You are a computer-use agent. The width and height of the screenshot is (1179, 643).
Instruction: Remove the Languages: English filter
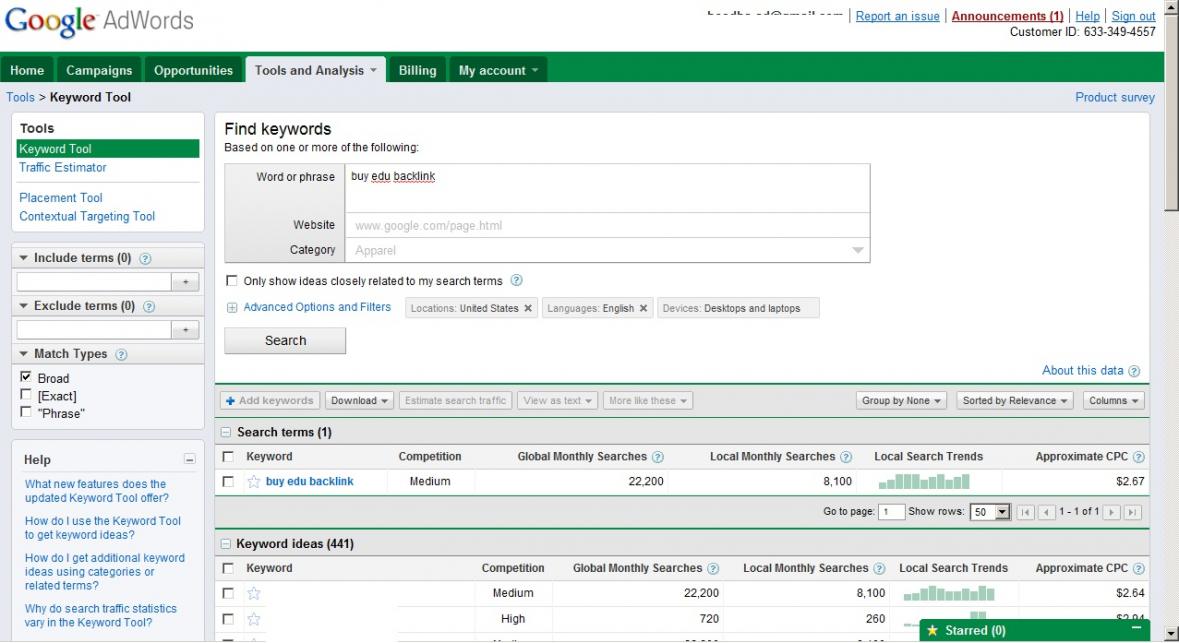tap(643, 308)
